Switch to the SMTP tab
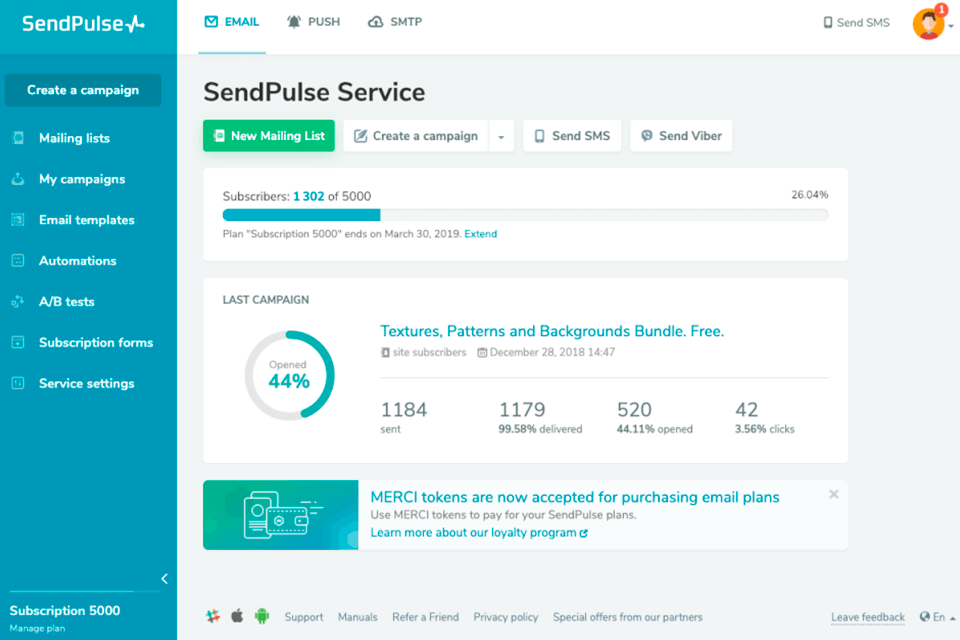The image size is (960, 640). [x=395, y=23]
